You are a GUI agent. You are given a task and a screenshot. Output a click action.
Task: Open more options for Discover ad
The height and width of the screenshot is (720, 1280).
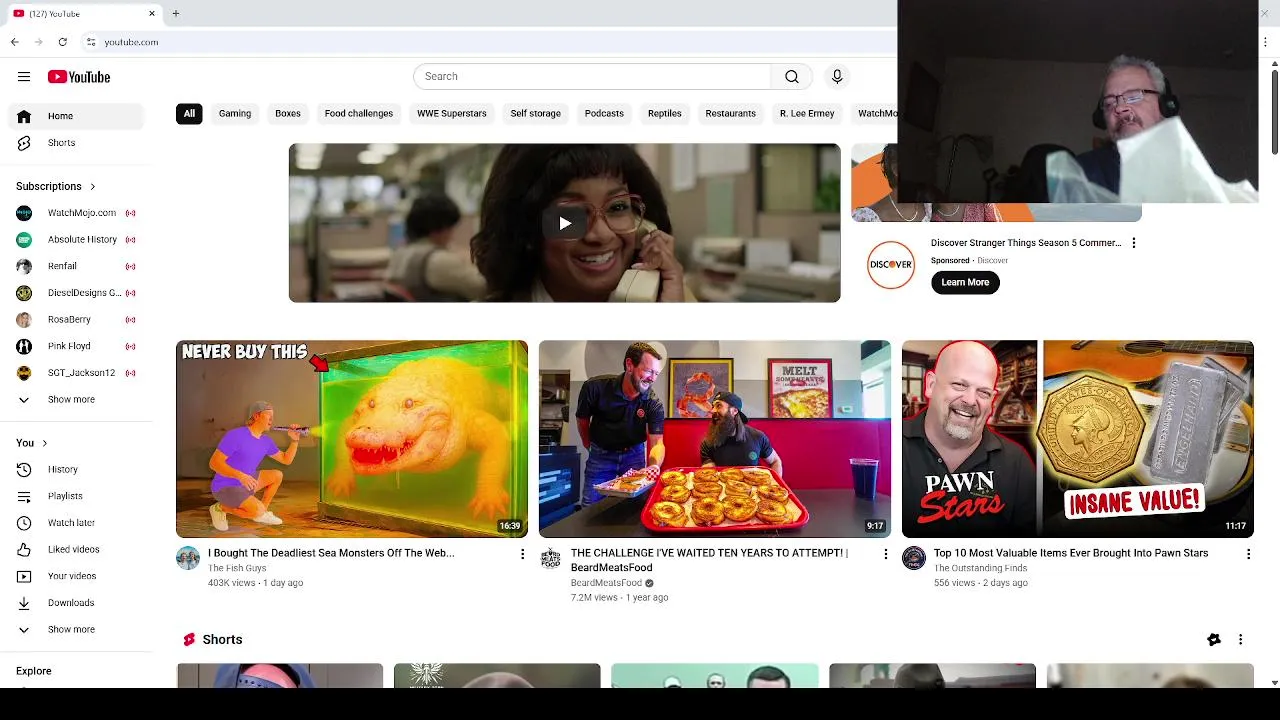click(x=1133, y=243)
